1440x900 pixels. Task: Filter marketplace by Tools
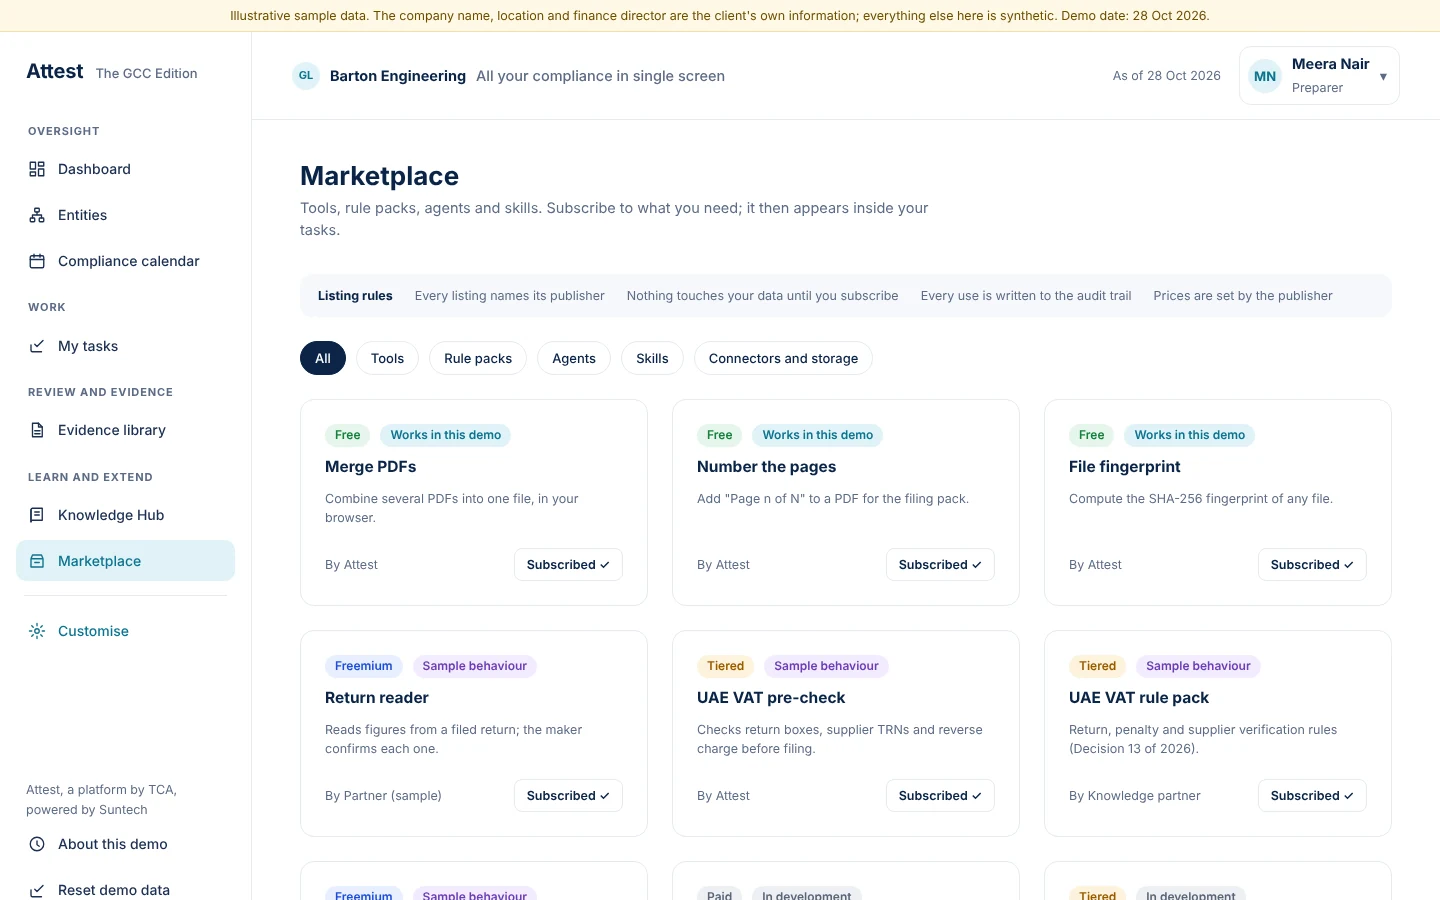[387, 358]
